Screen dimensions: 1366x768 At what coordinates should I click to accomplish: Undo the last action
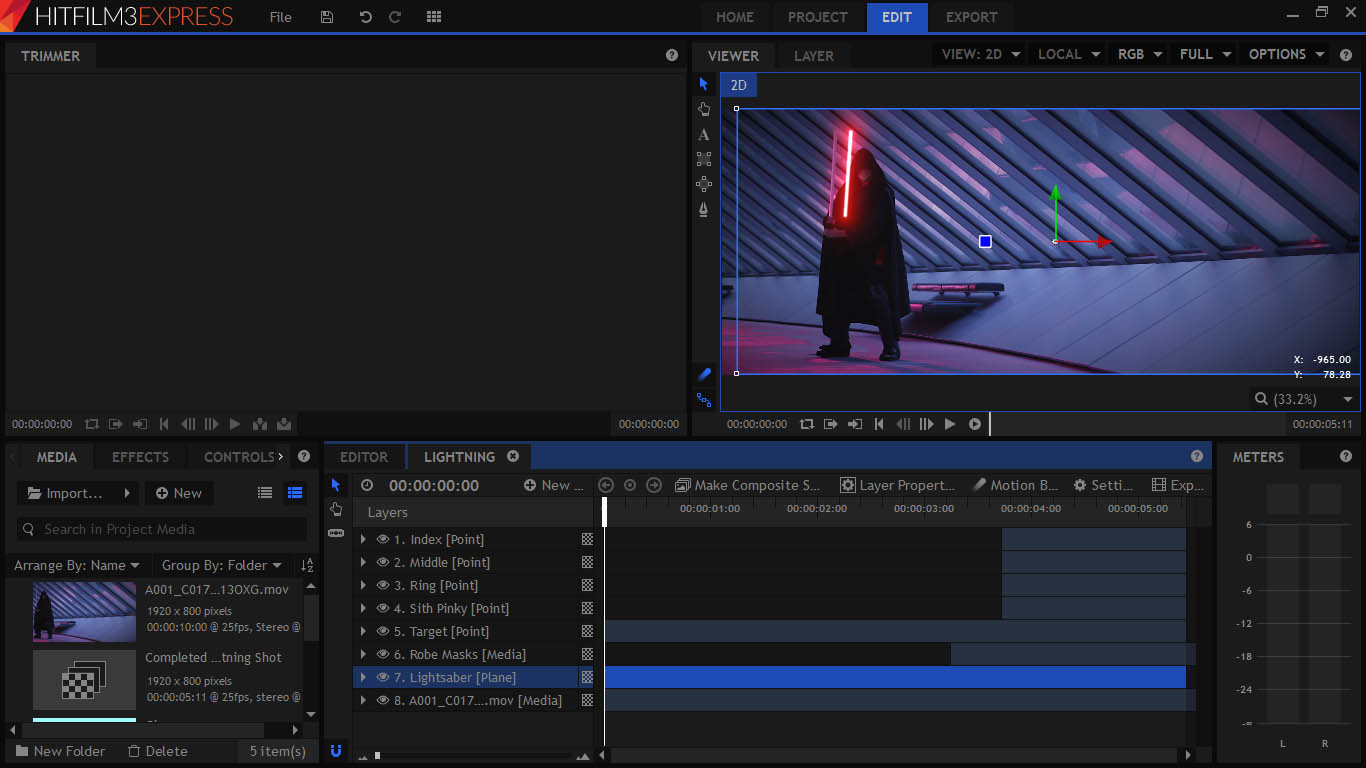click(365, 17)
